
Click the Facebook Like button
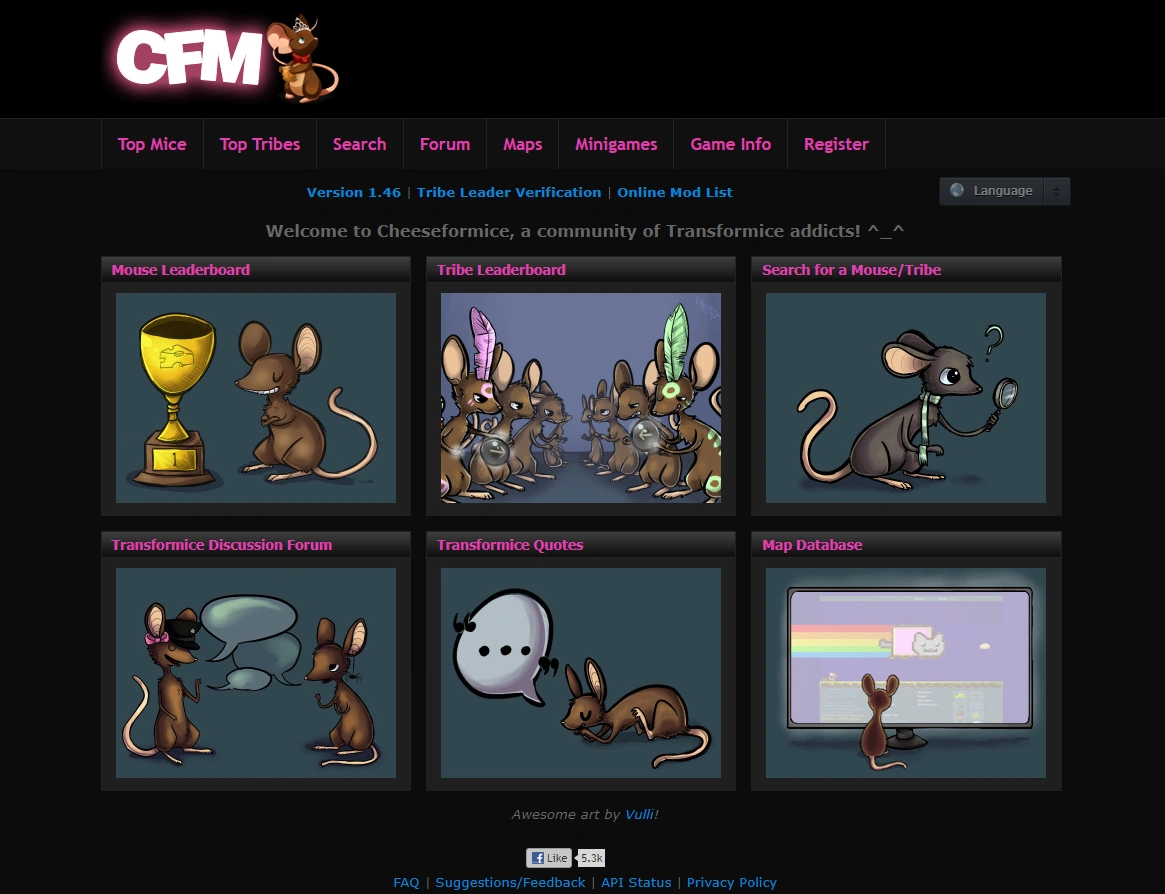[549, 858]
